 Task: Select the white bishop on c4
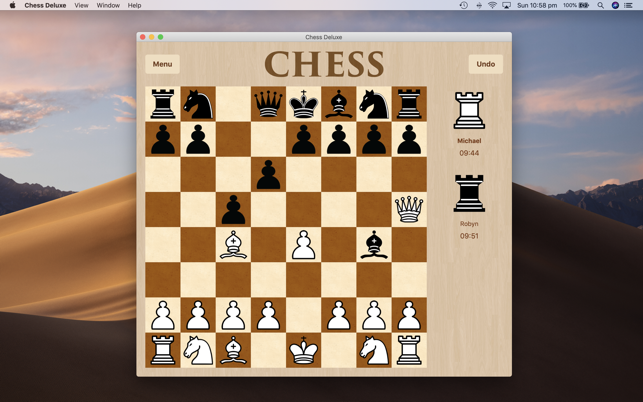(x=233, y=244)
